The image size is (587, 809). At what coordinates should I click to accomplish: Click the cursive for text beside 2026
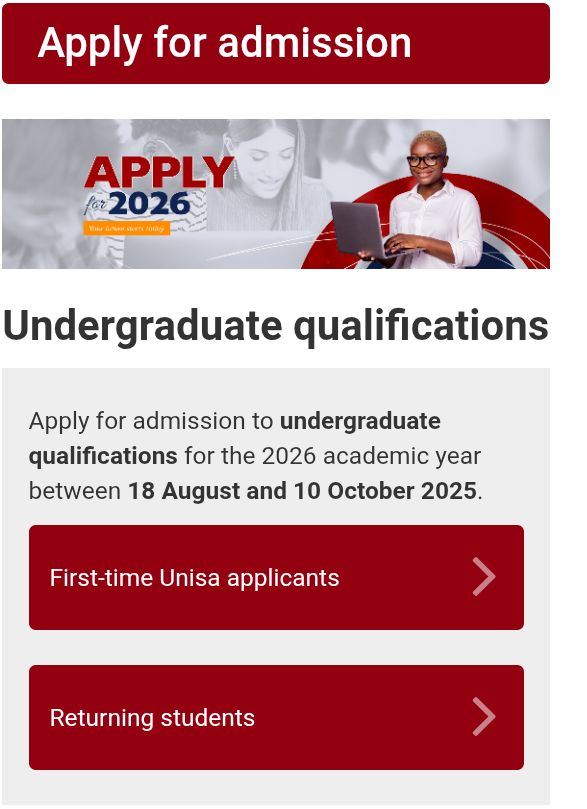tap(95, 204)
